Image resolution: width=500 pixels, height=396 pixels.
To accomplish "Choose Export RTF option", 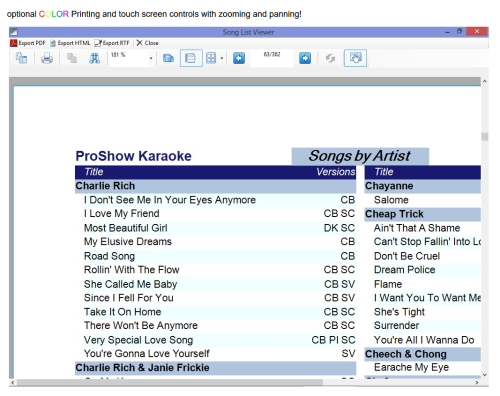I will pos(112,43).
